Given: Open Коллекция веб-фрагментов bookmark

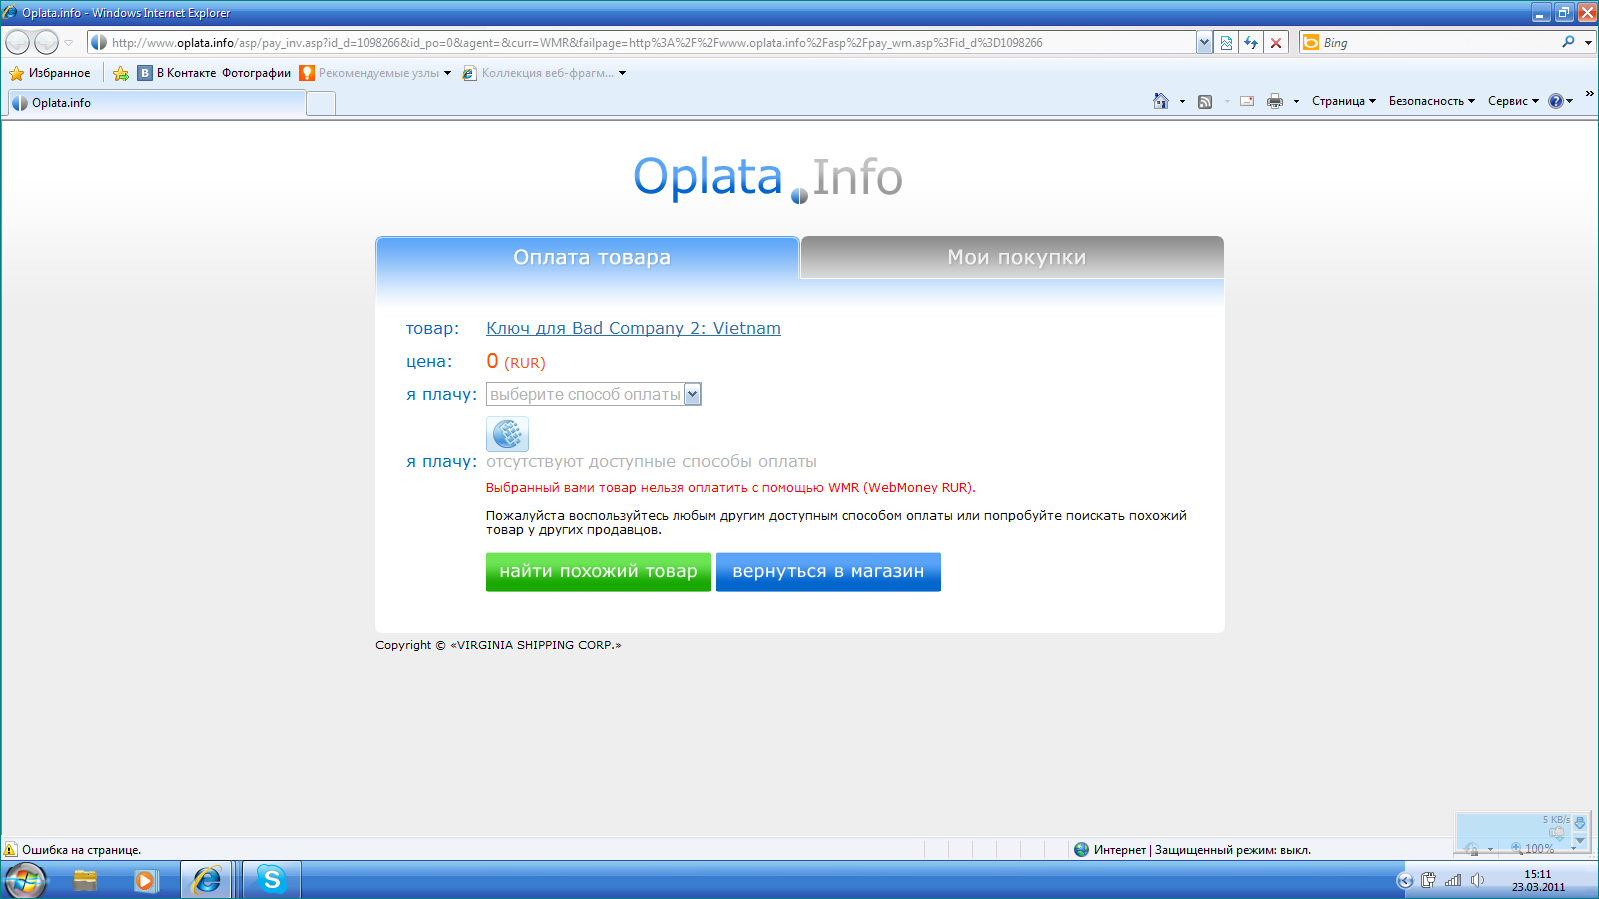Looking at the screenshot, I should [x=544, y=73].
